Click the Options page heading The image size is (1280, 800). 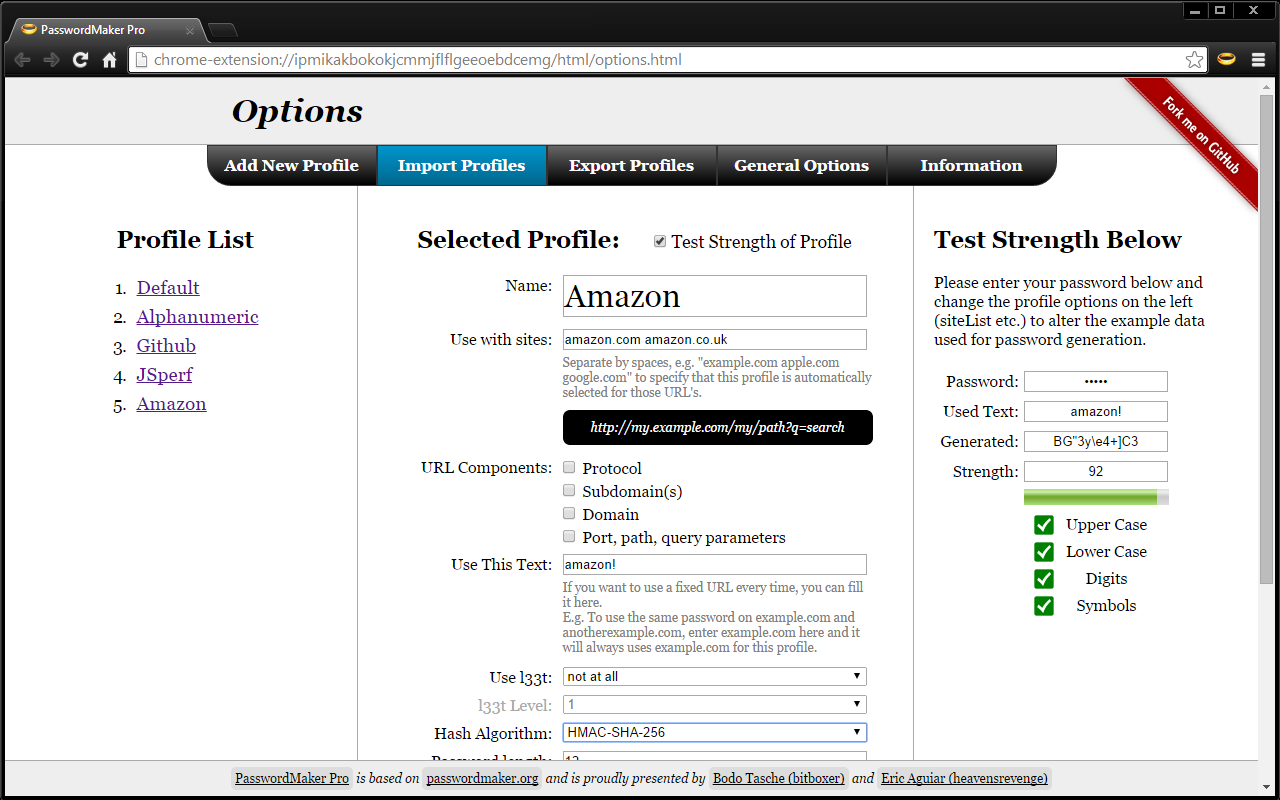tap(297, 111)
